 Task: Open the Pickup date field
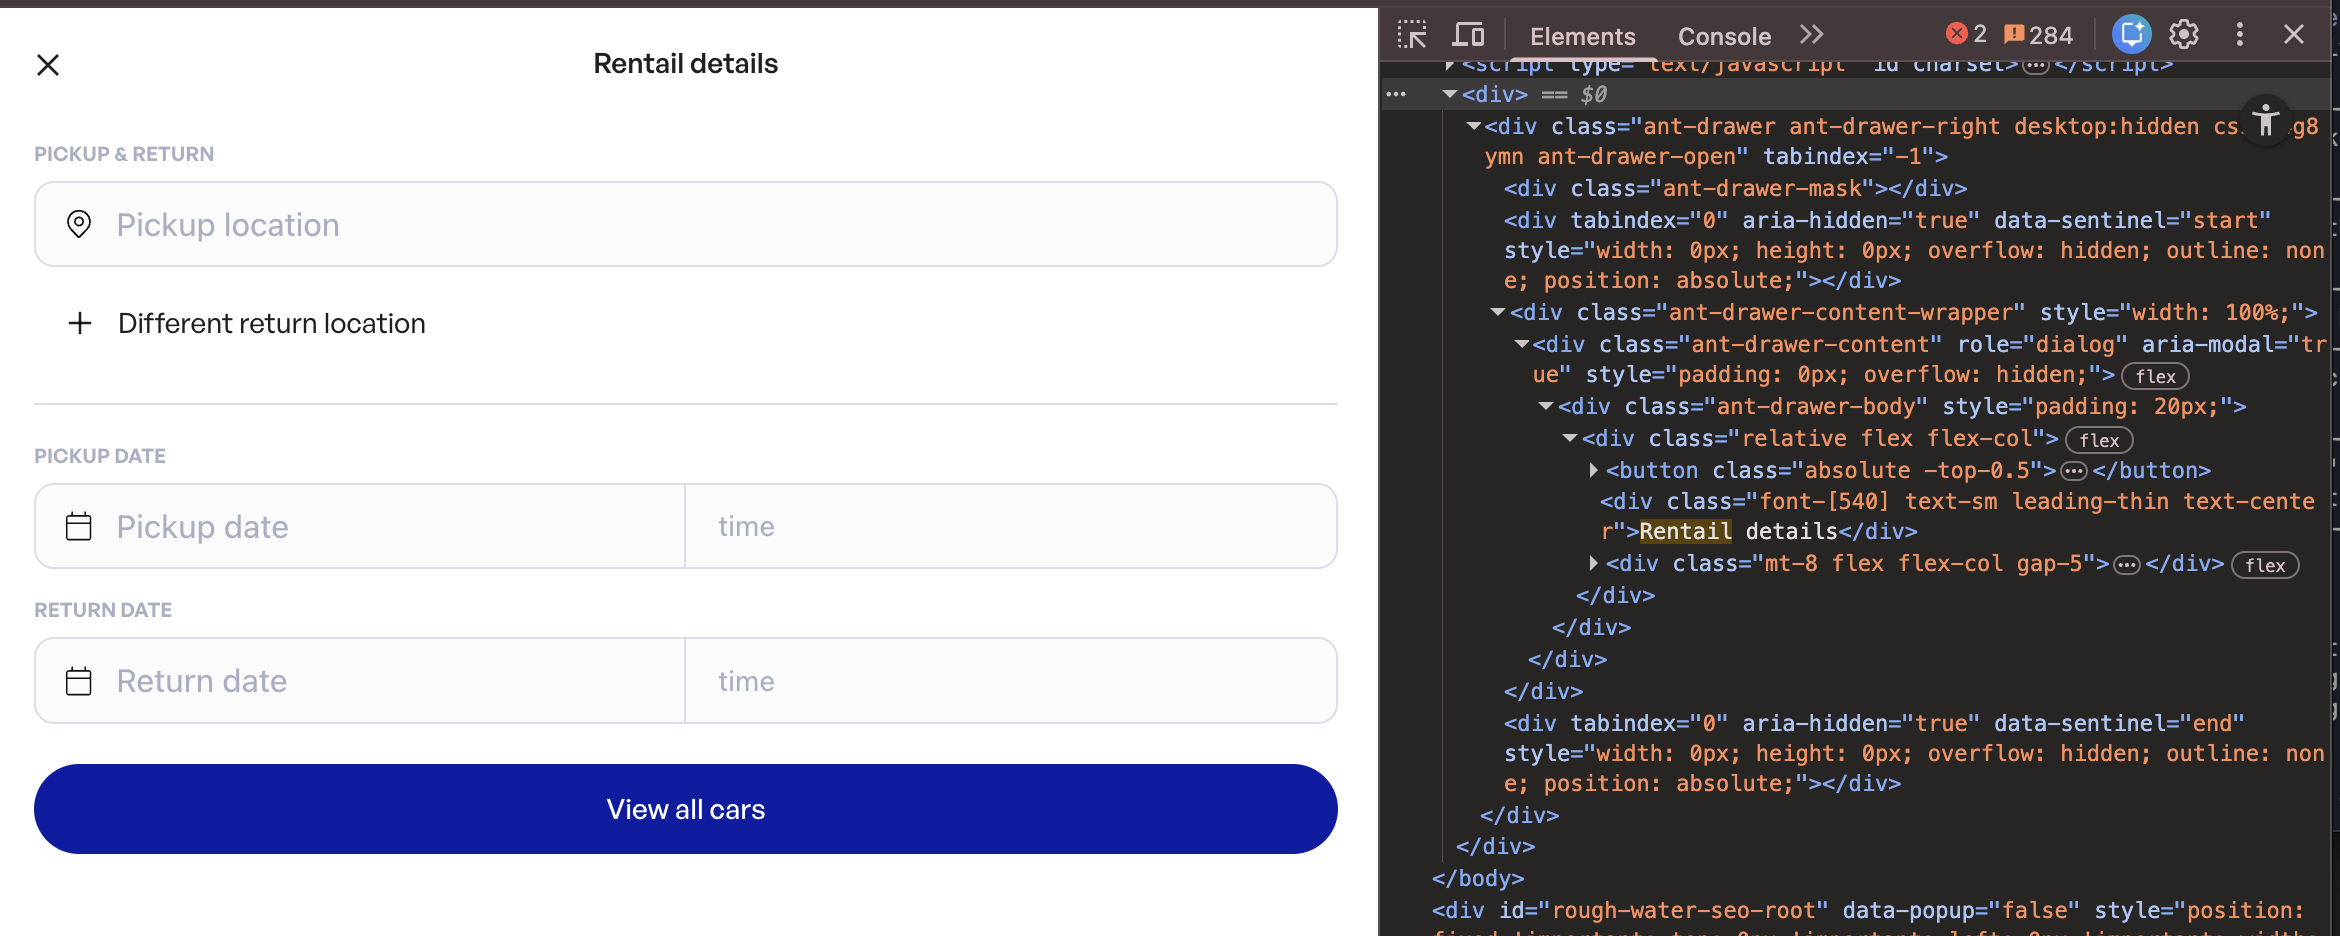coord(360,526)
